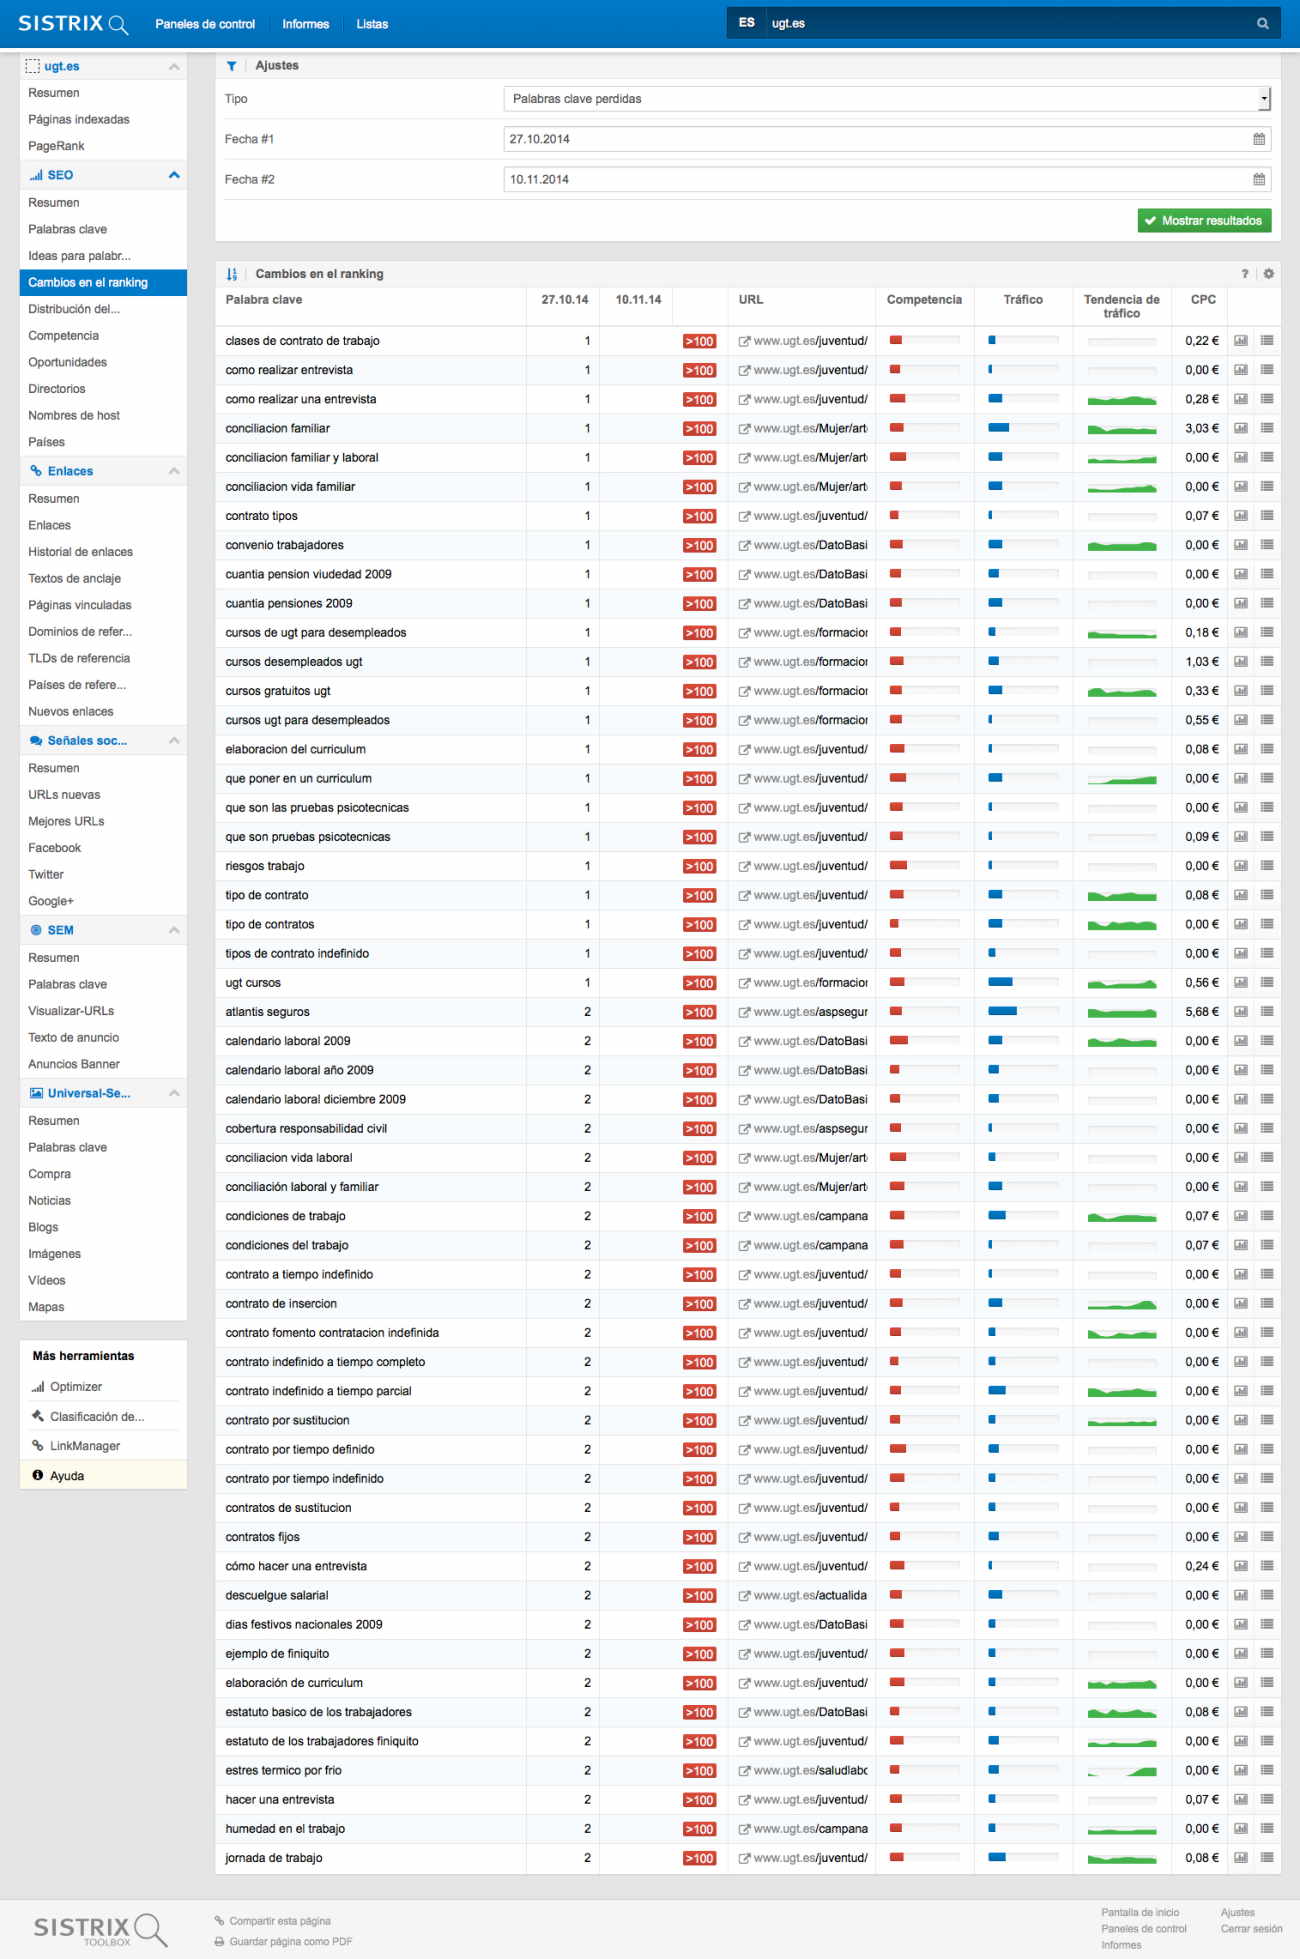Open calendar picker for Fecha #2
This screenshot has height=1959, width=1300.
click(1259, 179)
